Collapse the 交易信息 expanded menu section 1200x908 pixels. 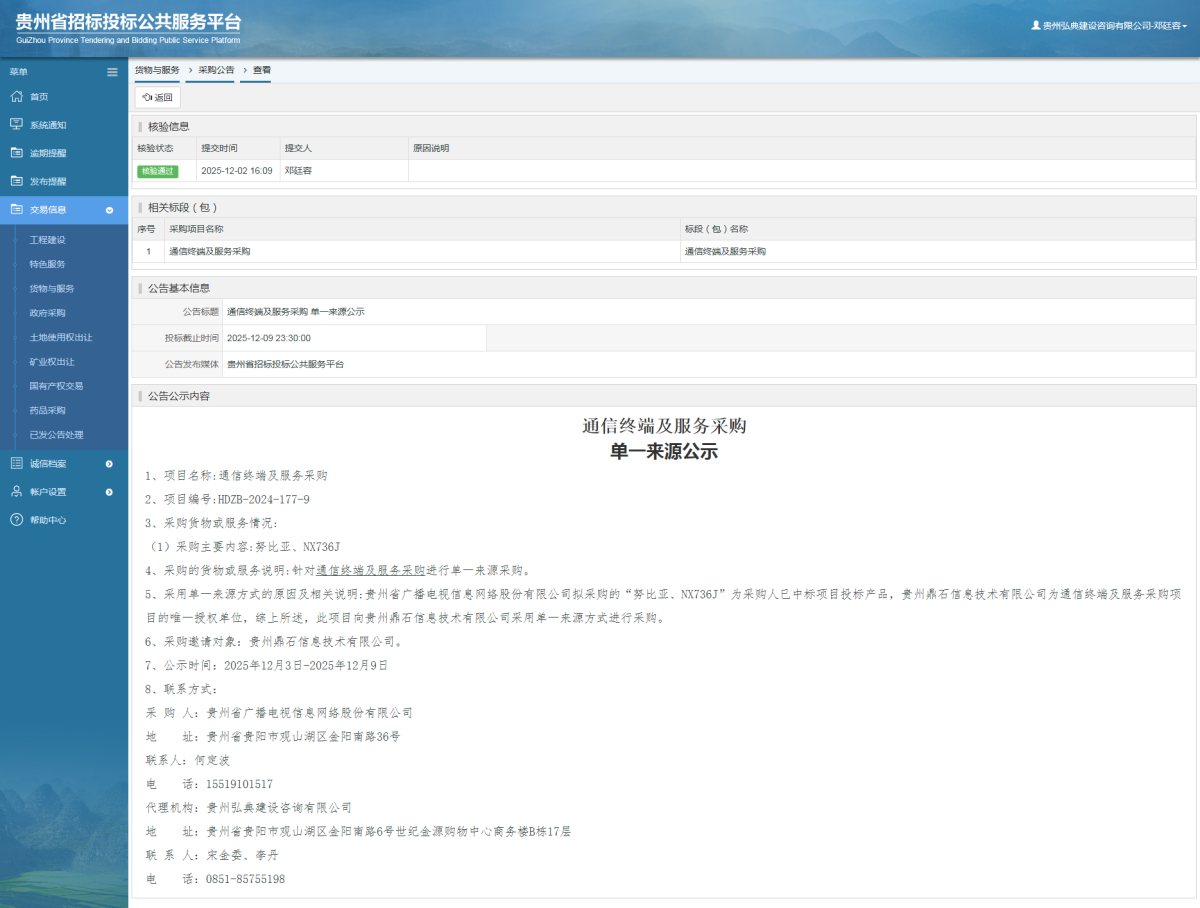click(110, 210)
